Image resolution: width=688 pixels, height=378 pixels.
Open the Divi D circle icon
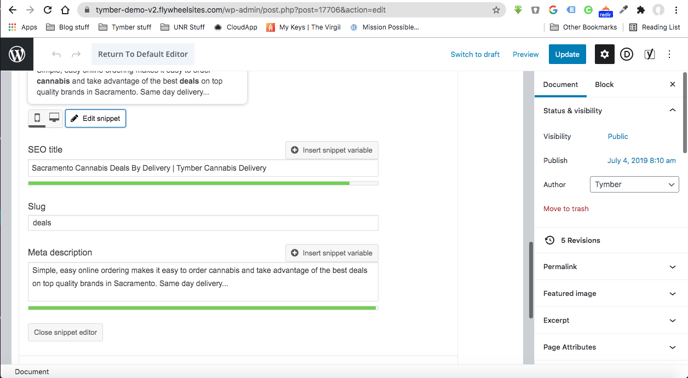coord(627,54)
